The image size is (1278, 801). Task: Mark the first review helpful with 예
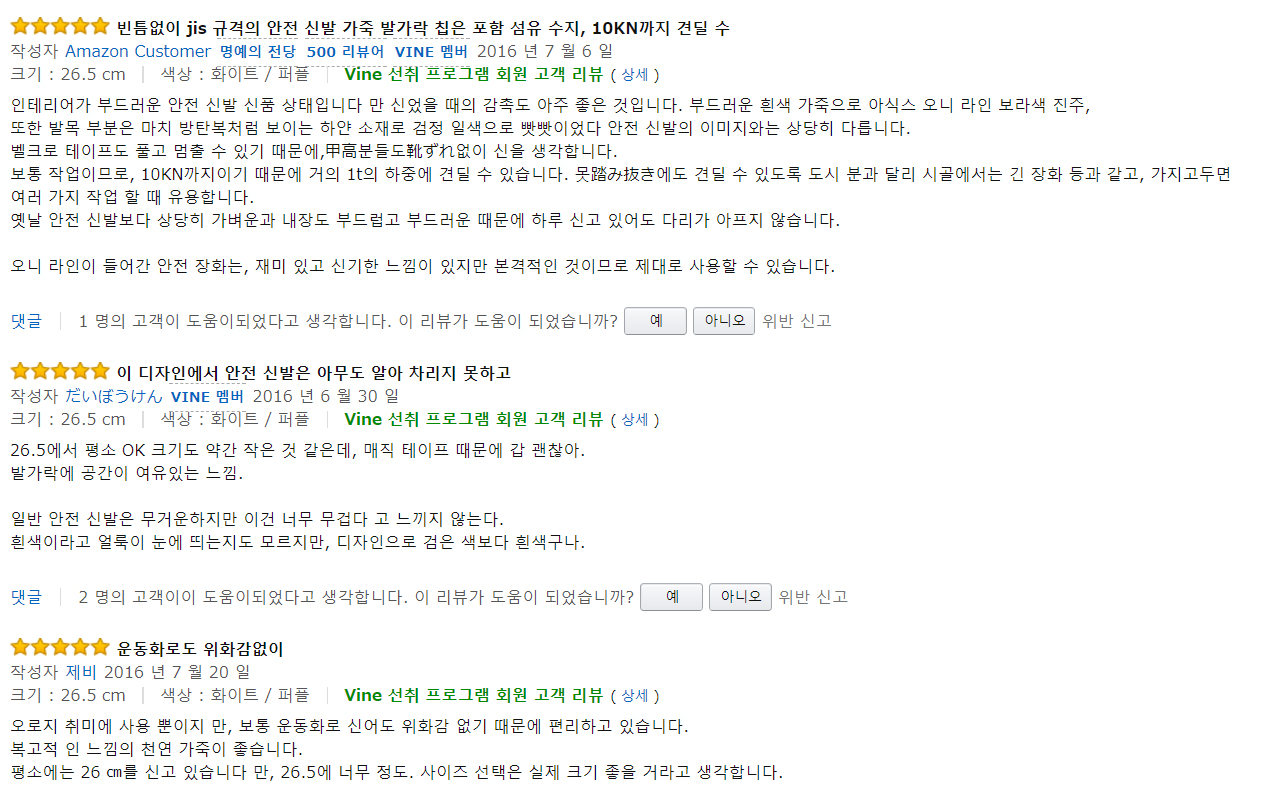pyautogui.click(x=655, y=321)
